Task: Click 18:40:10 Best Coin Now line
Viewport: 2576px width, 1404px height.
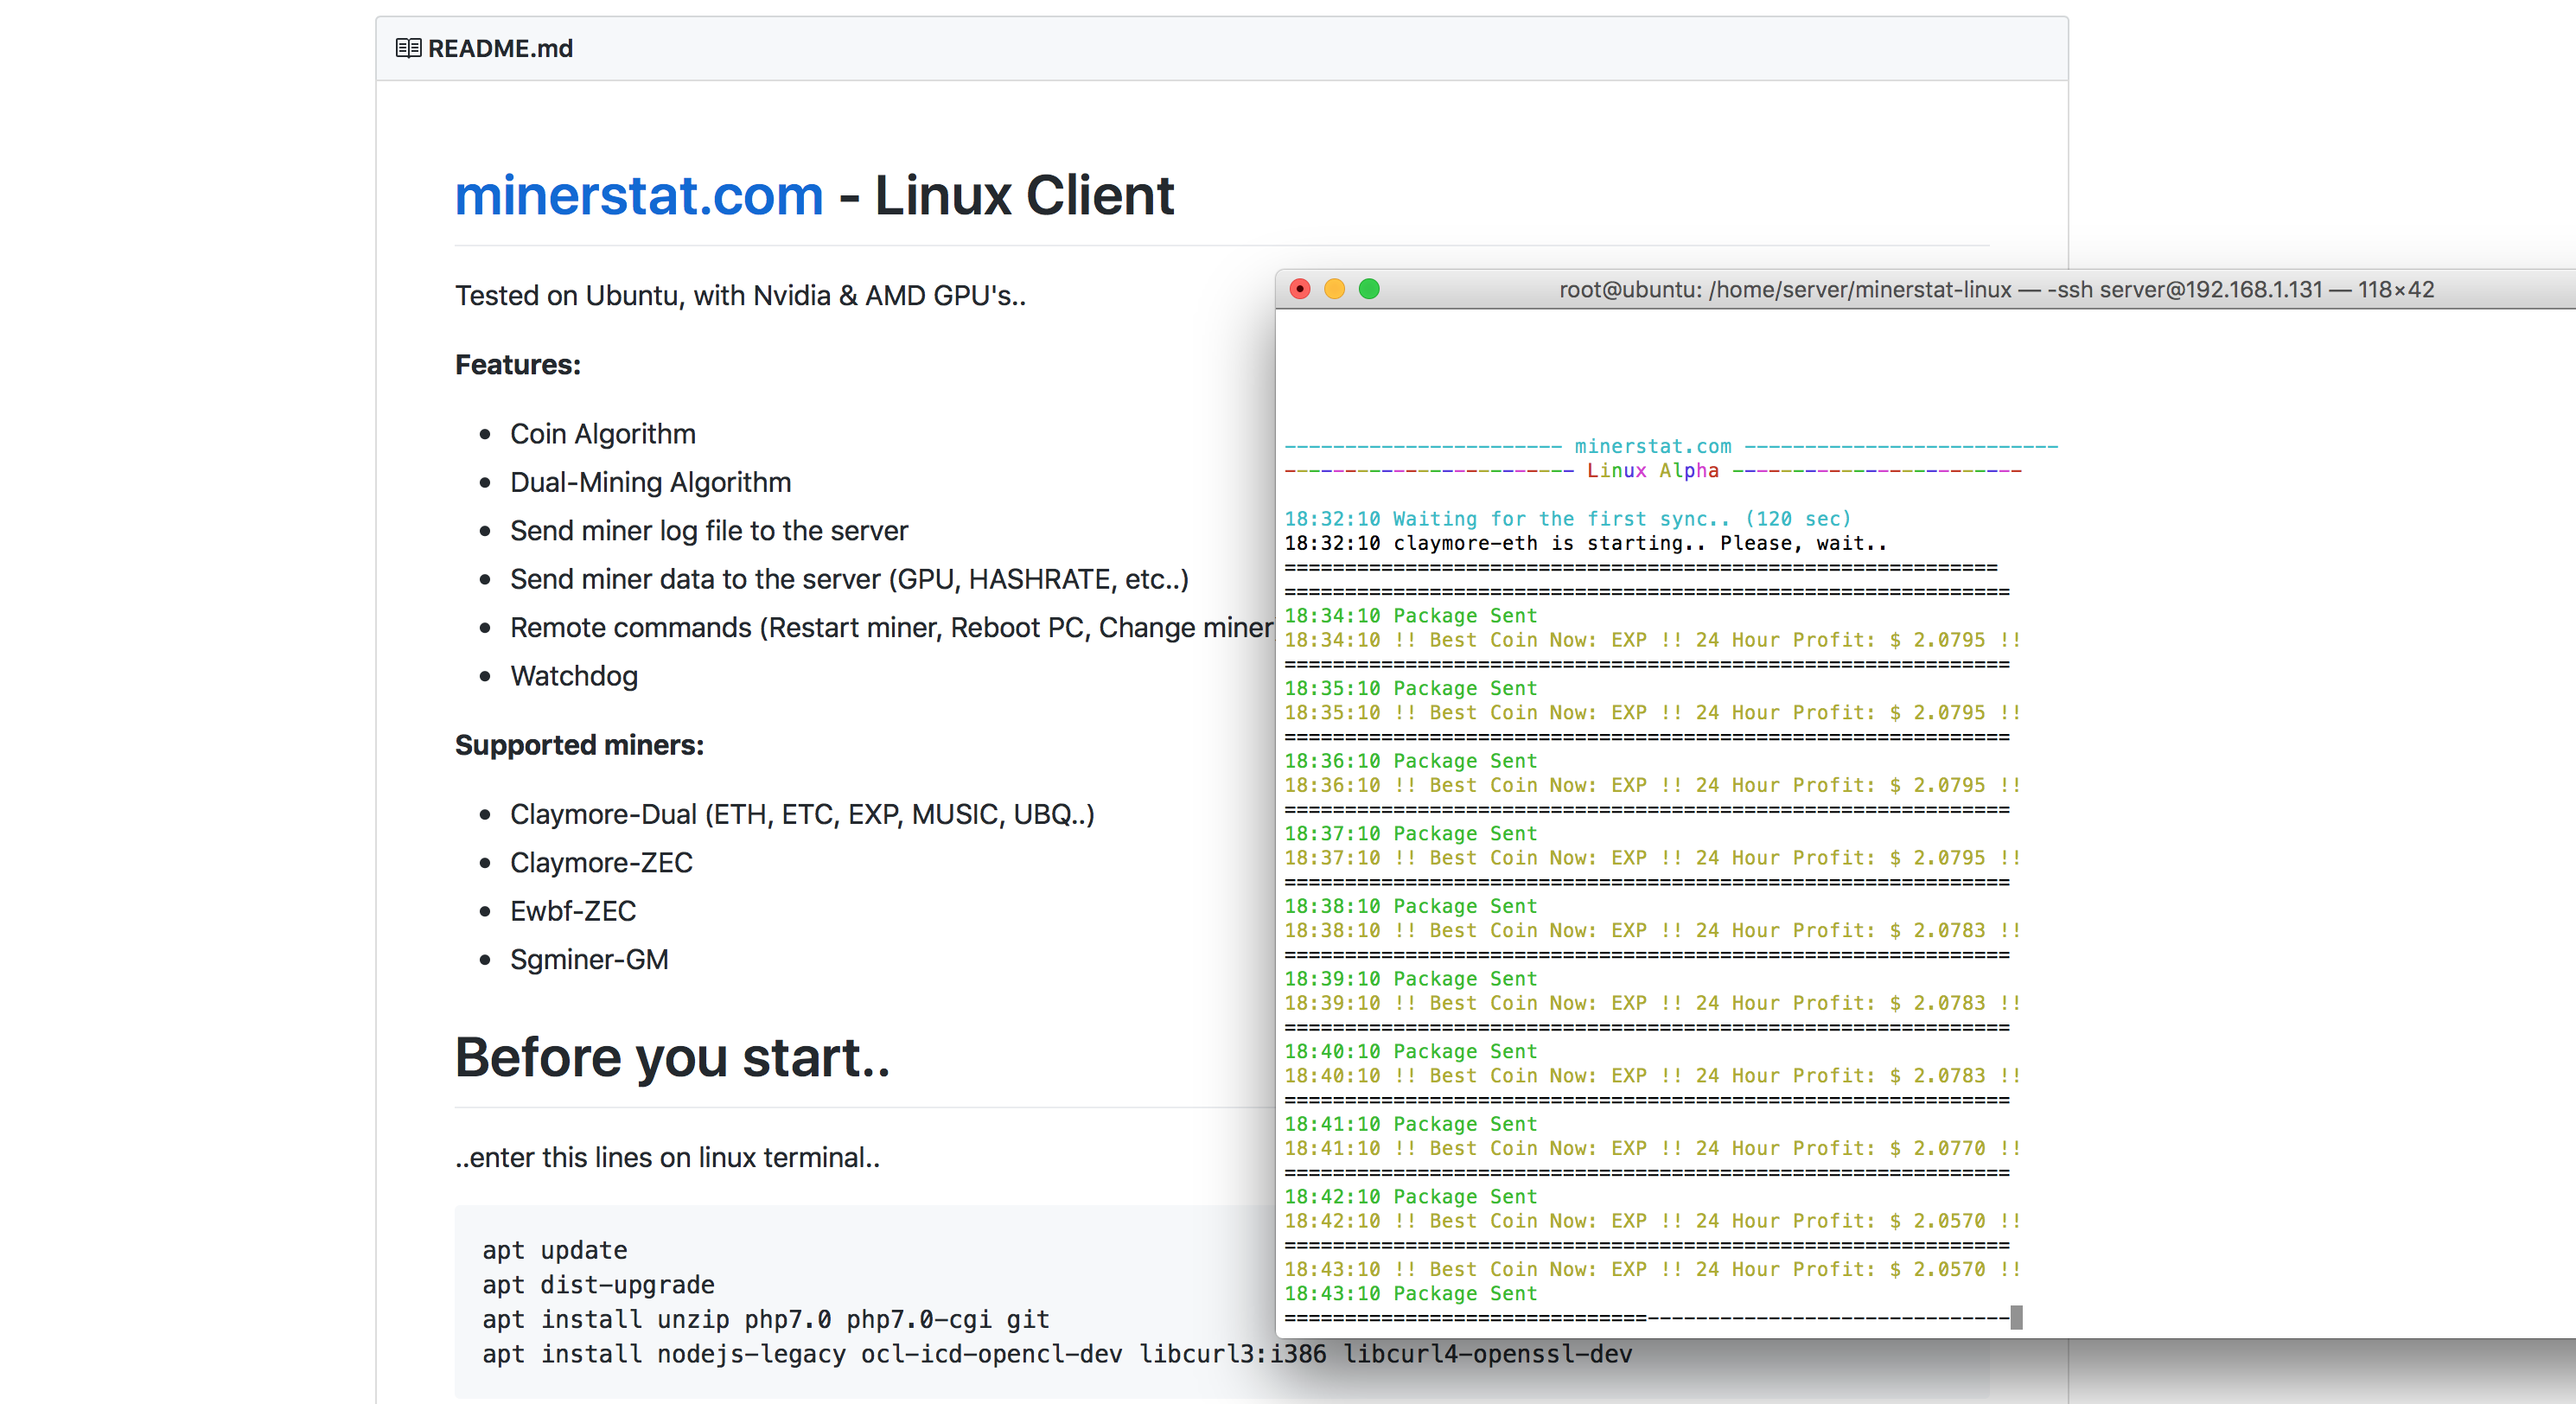Action: pos(1652,1075)
